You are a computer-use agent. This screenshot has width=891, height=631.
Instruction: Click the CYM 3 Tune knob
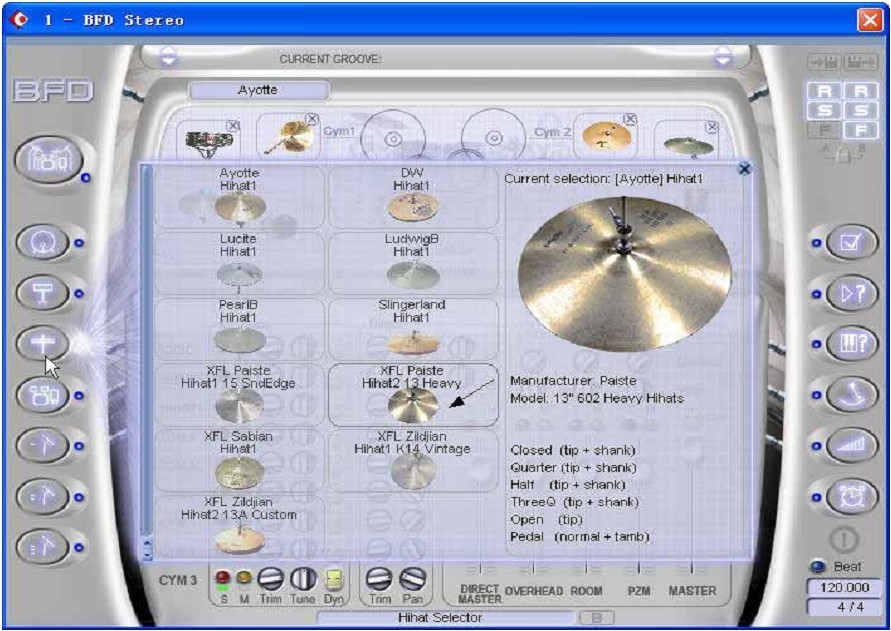tap(303, 578)
